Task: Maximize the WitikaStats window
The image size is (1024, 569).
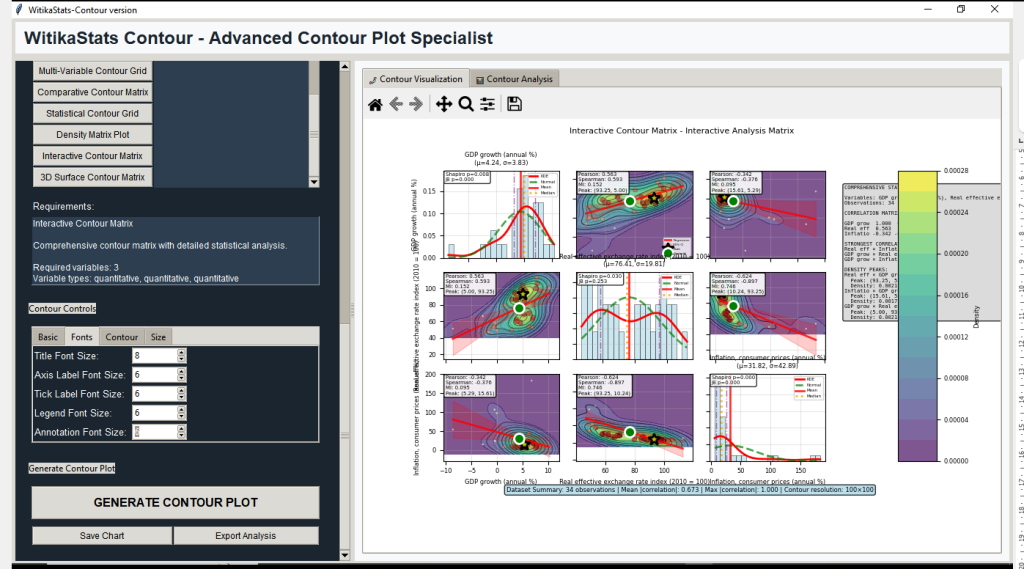Action: 961,9
